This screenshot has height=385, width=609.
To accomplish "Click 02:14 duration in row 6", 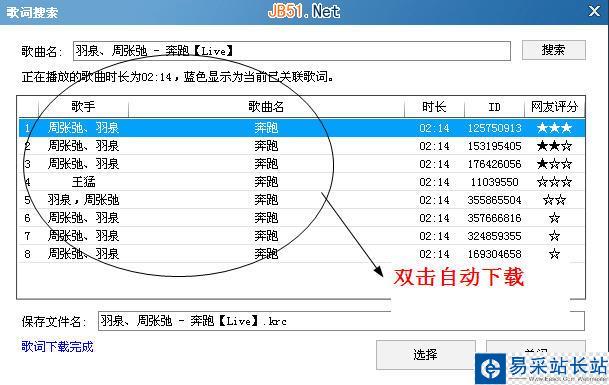I will [x=434, y=218].
